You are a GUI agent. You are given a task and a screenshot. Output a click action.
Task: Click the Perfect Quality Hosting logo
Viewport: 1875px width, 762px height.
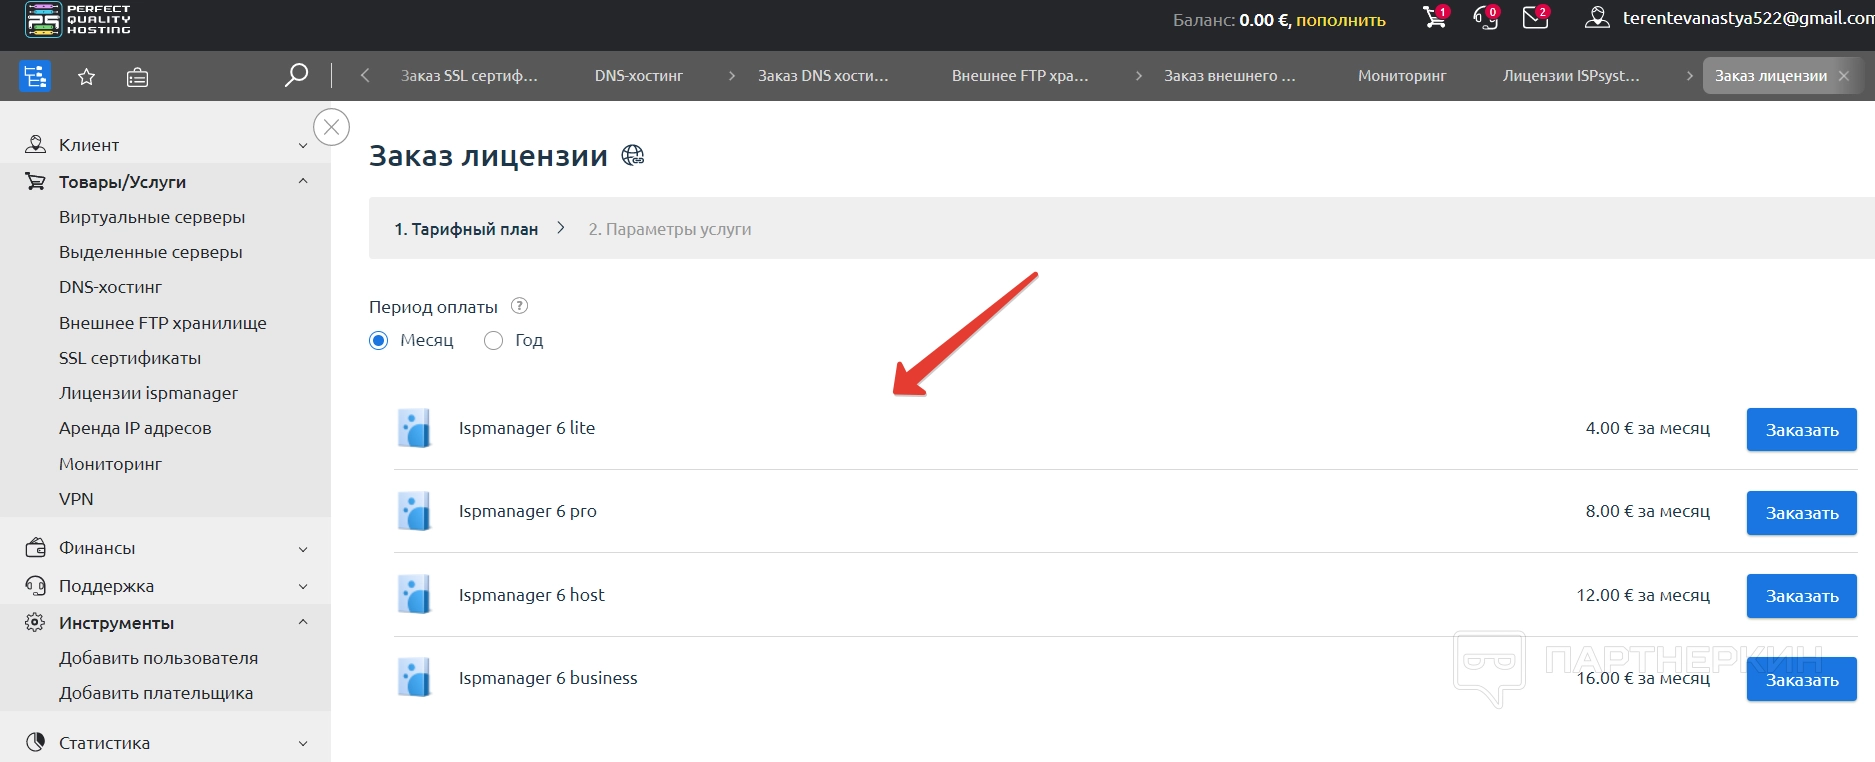coord(78,20)
